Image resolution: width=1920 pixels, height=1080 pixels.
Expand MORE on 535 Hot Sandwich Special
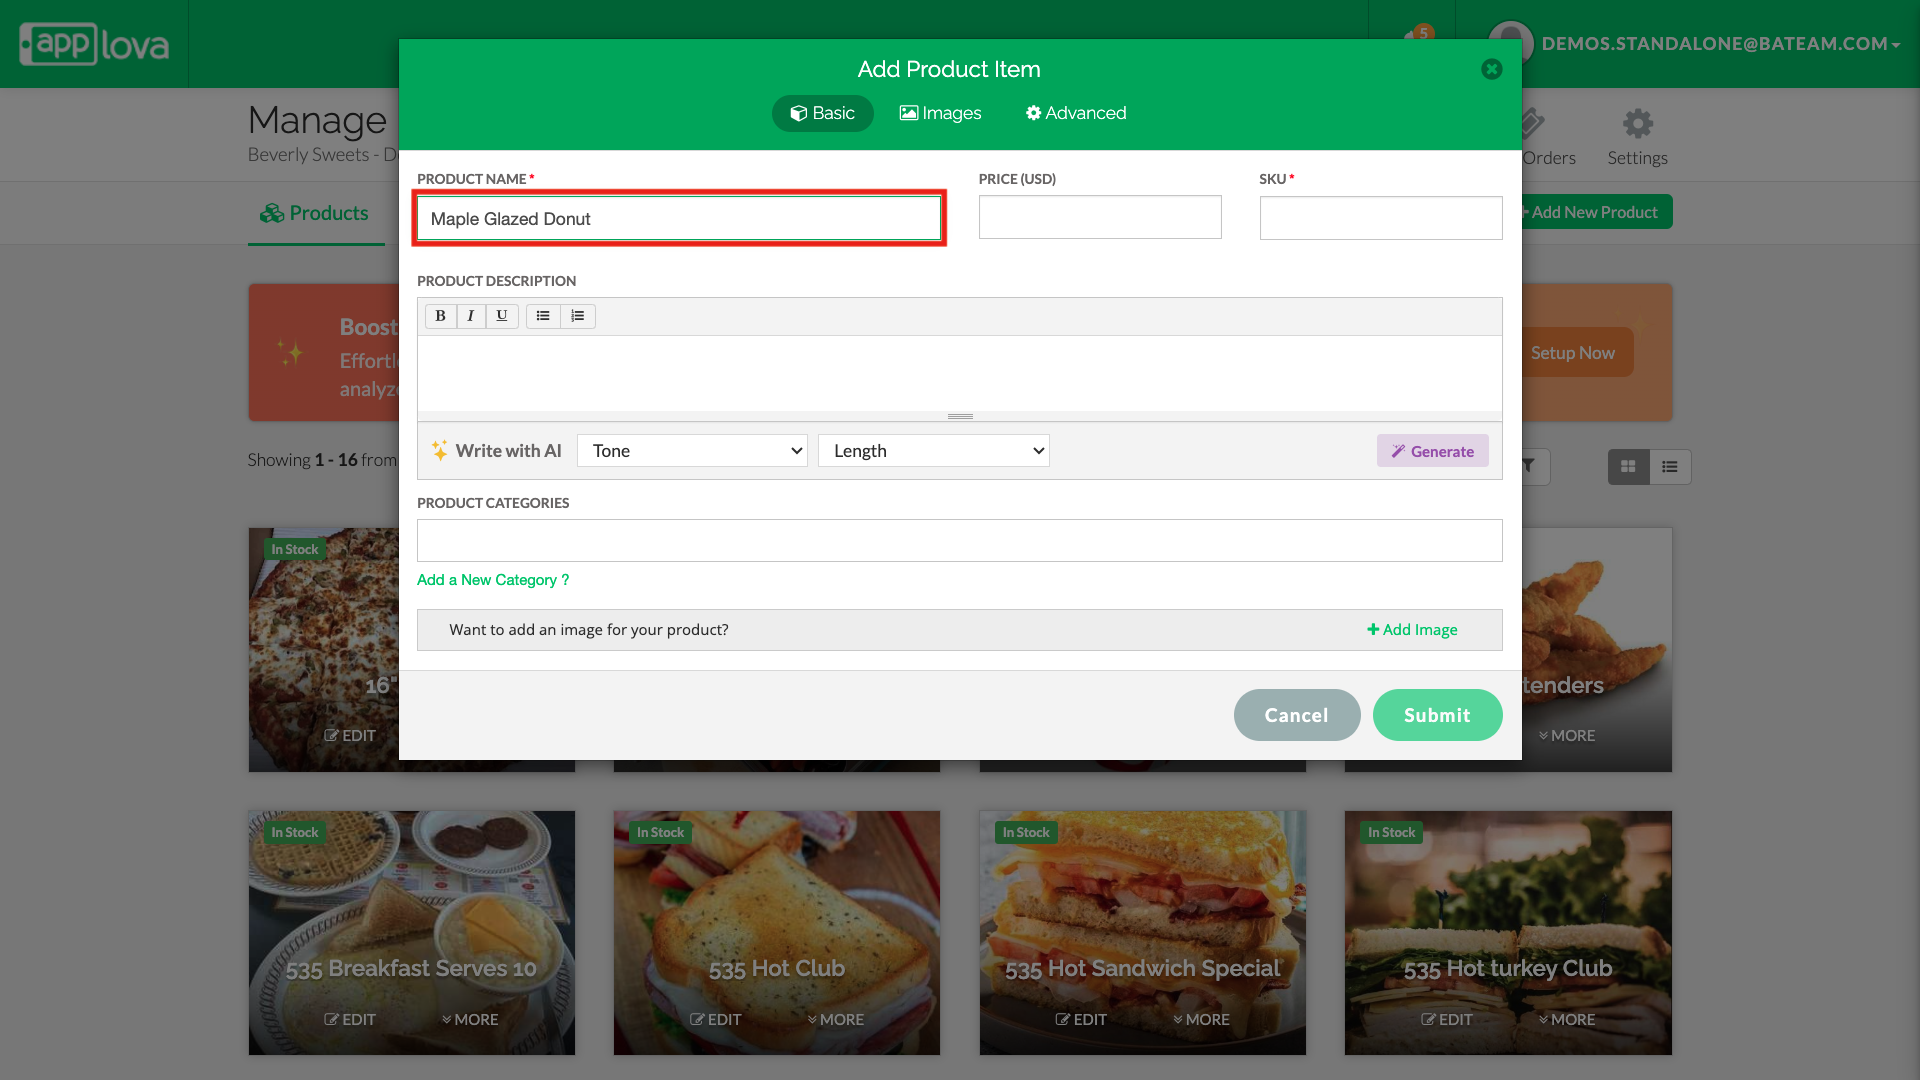(x=1201, y=1020)
